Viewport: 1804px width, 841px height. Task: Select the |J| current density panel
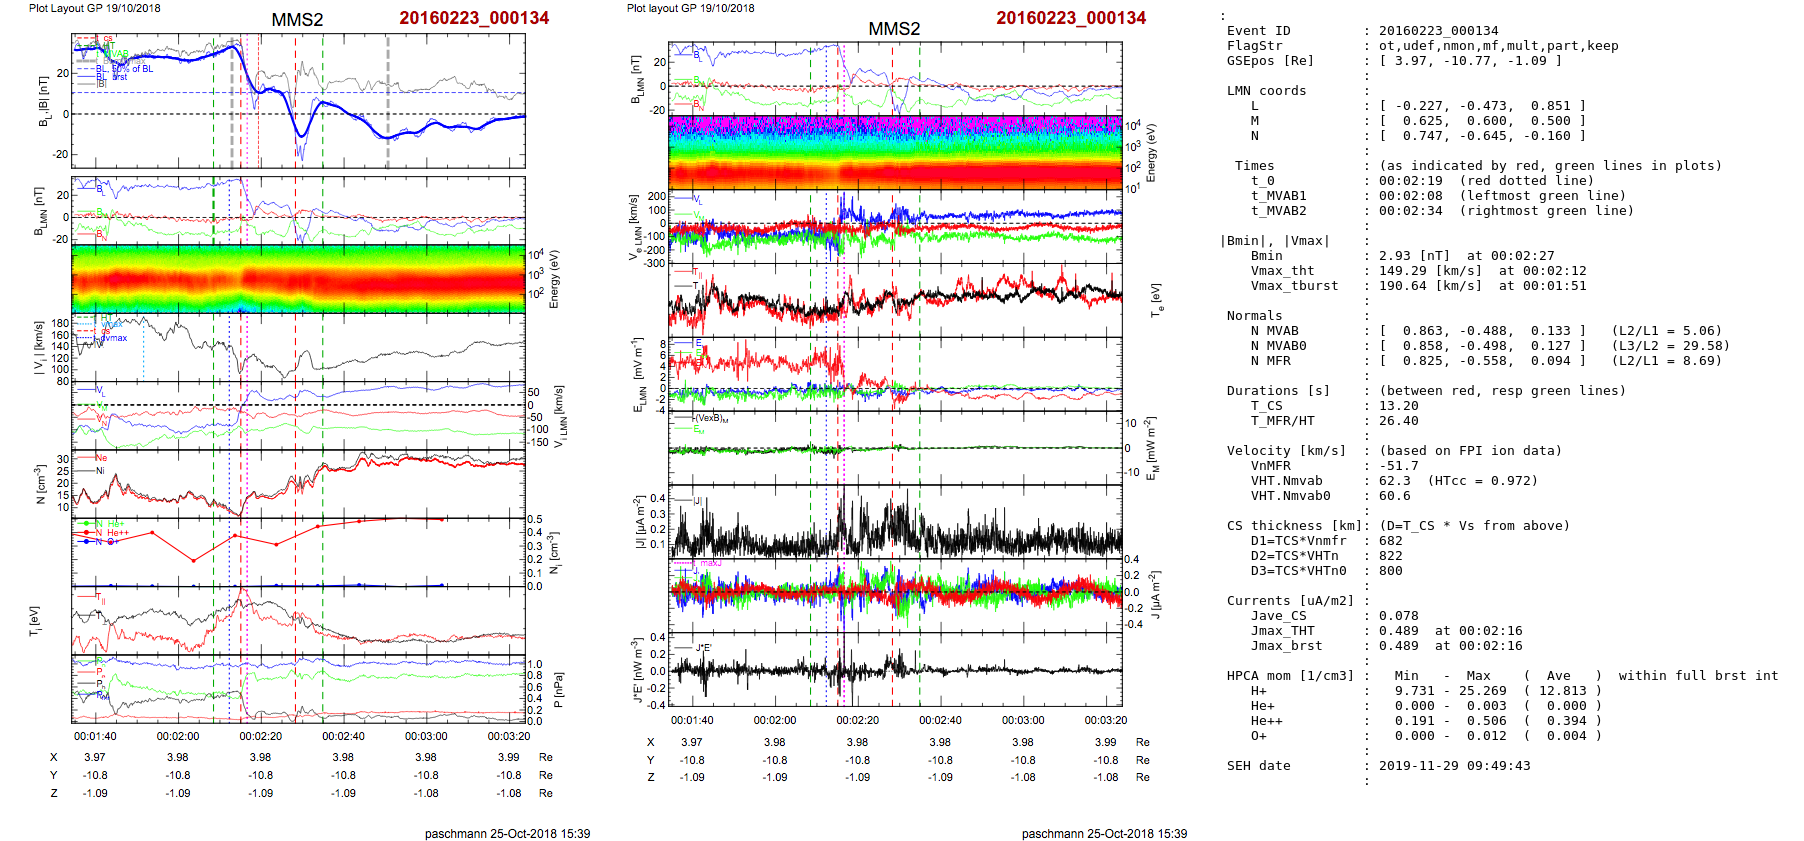[x=895, y=522]
